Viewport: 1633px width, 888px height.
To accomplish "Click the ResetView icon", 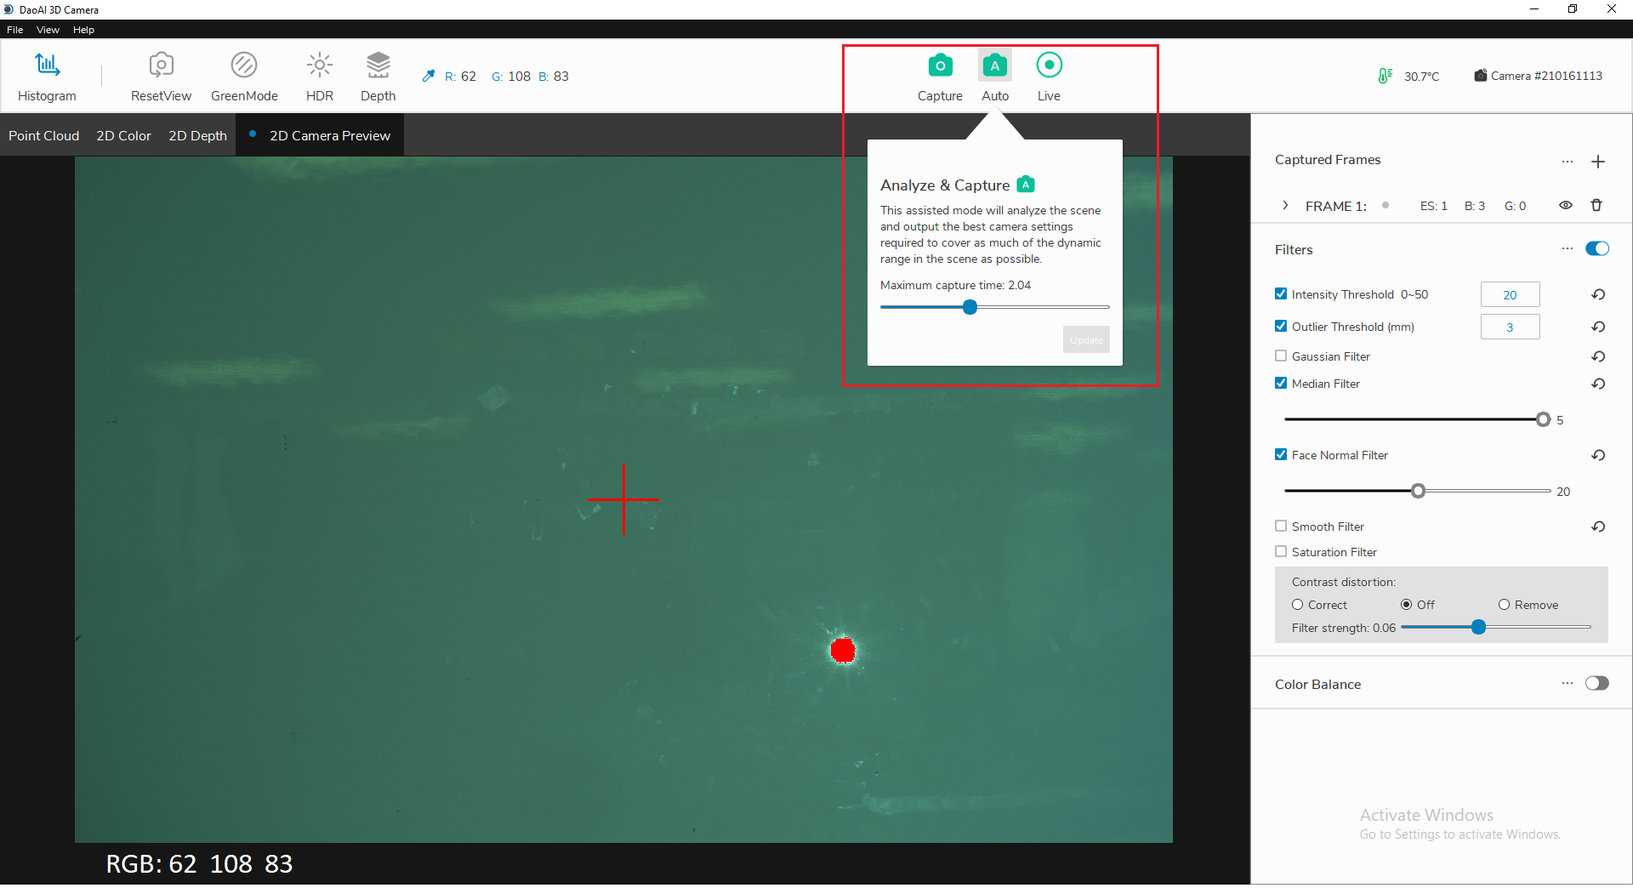I will click(161, 76).
